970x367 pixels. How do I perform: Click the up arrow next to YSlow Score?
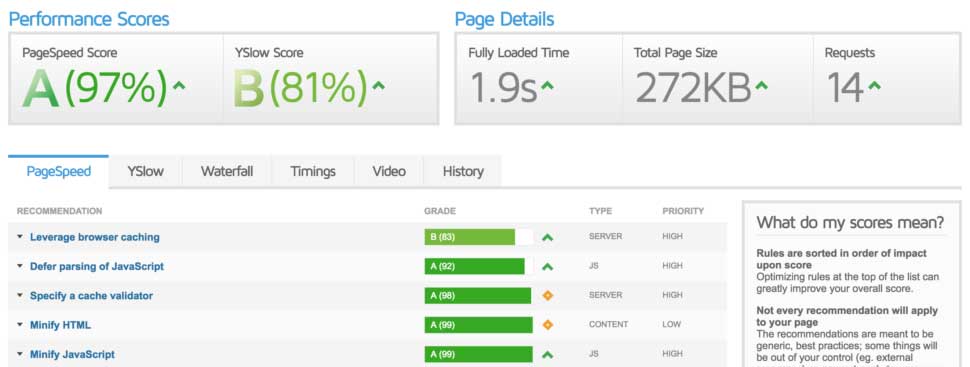[x=379, y=85]
